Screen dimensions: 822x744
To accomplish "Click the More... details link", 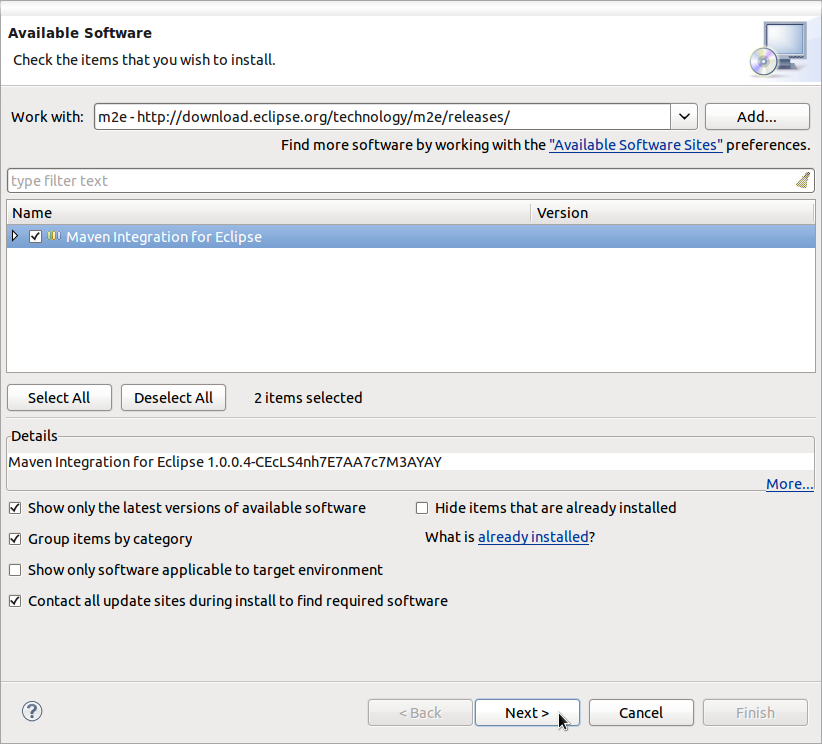I will click(x=789, y=484).
